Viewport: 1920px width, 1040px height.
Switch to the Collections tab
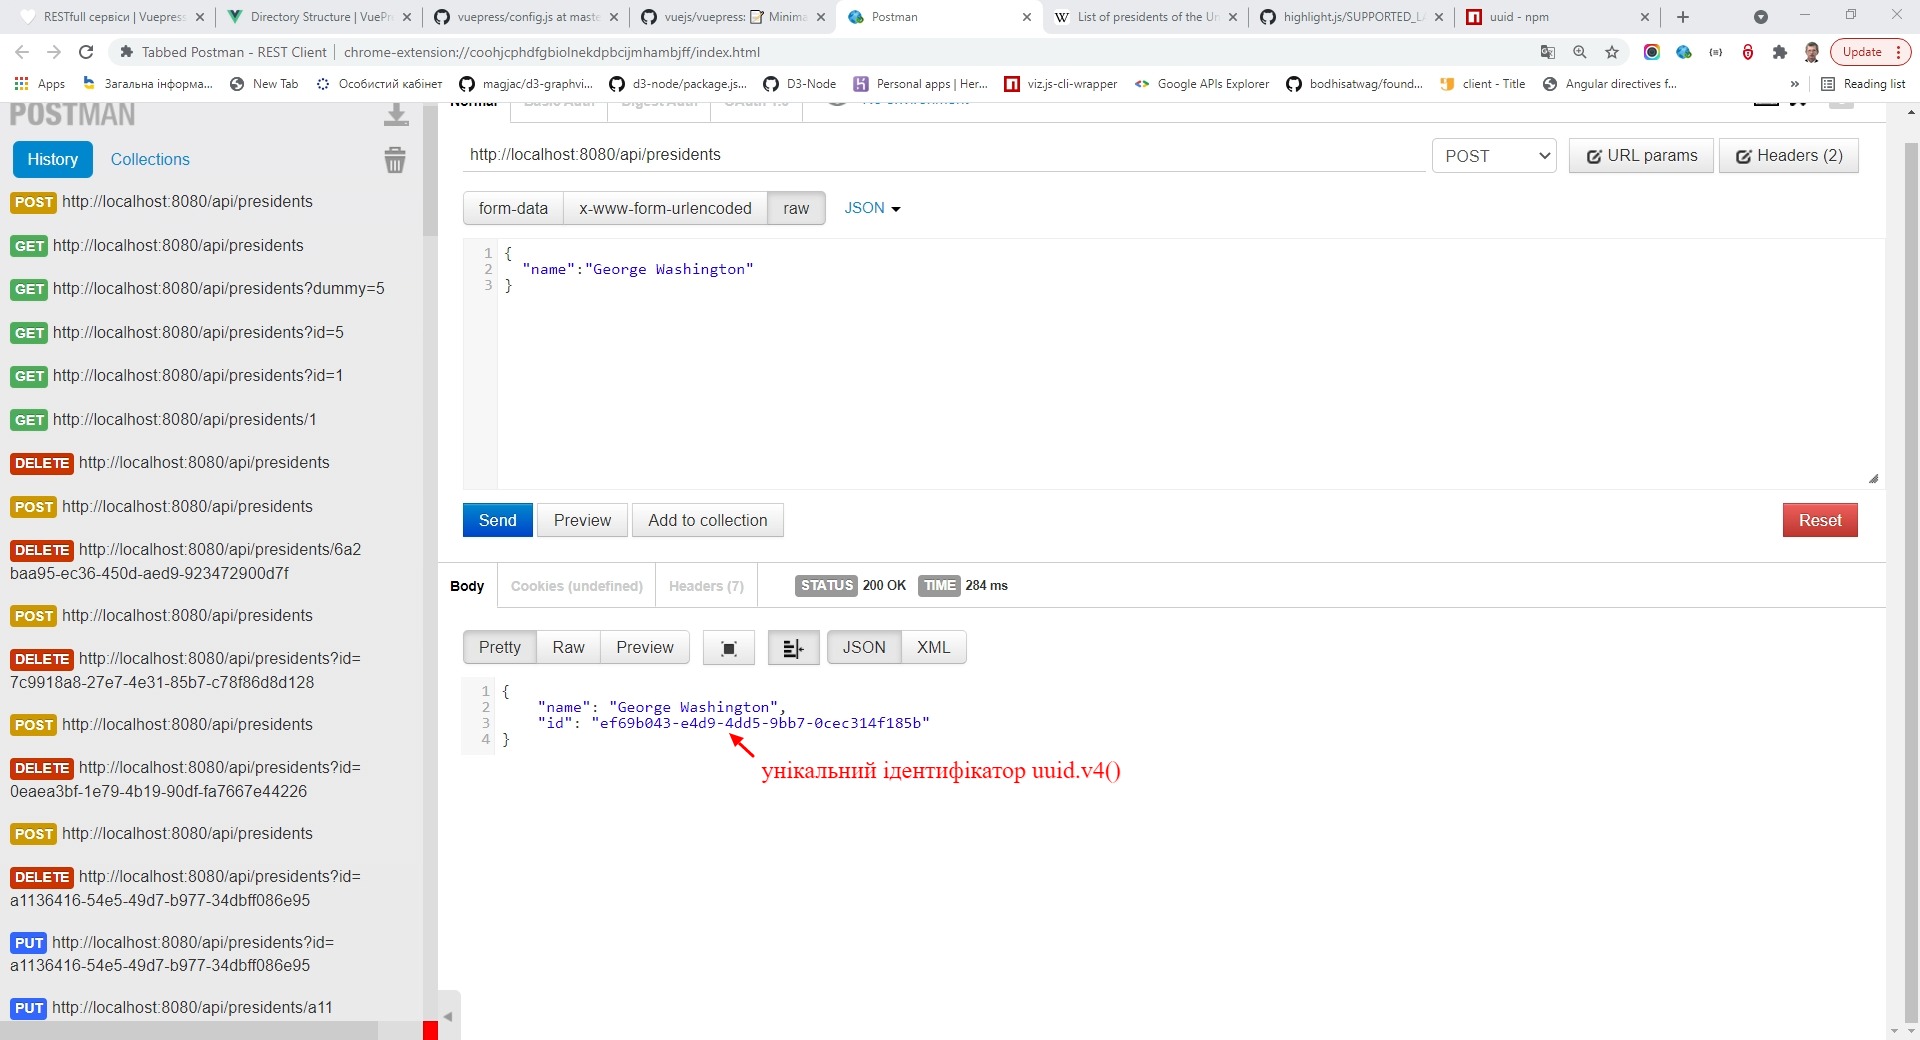point(150,159)
